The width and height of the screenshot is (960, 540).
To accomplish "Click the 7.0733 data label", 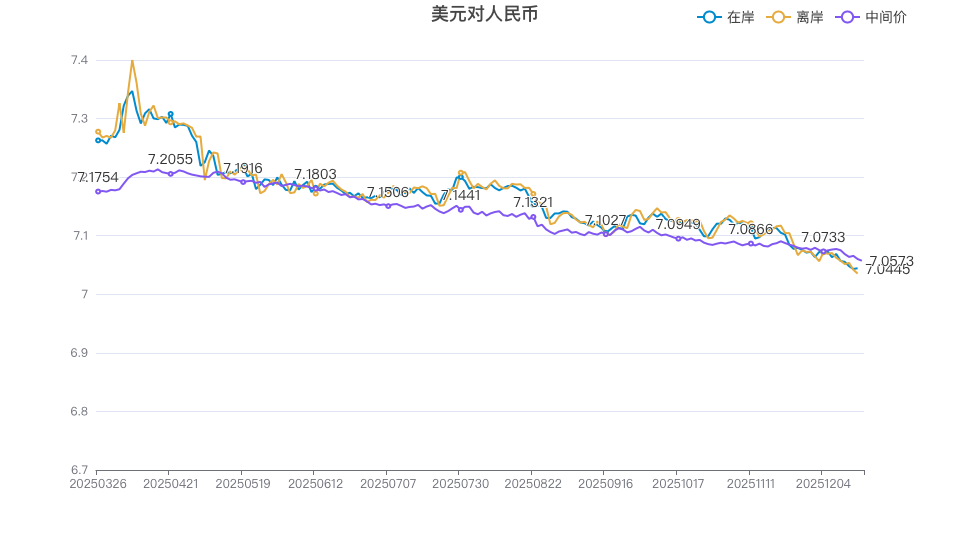I will 823,237.
